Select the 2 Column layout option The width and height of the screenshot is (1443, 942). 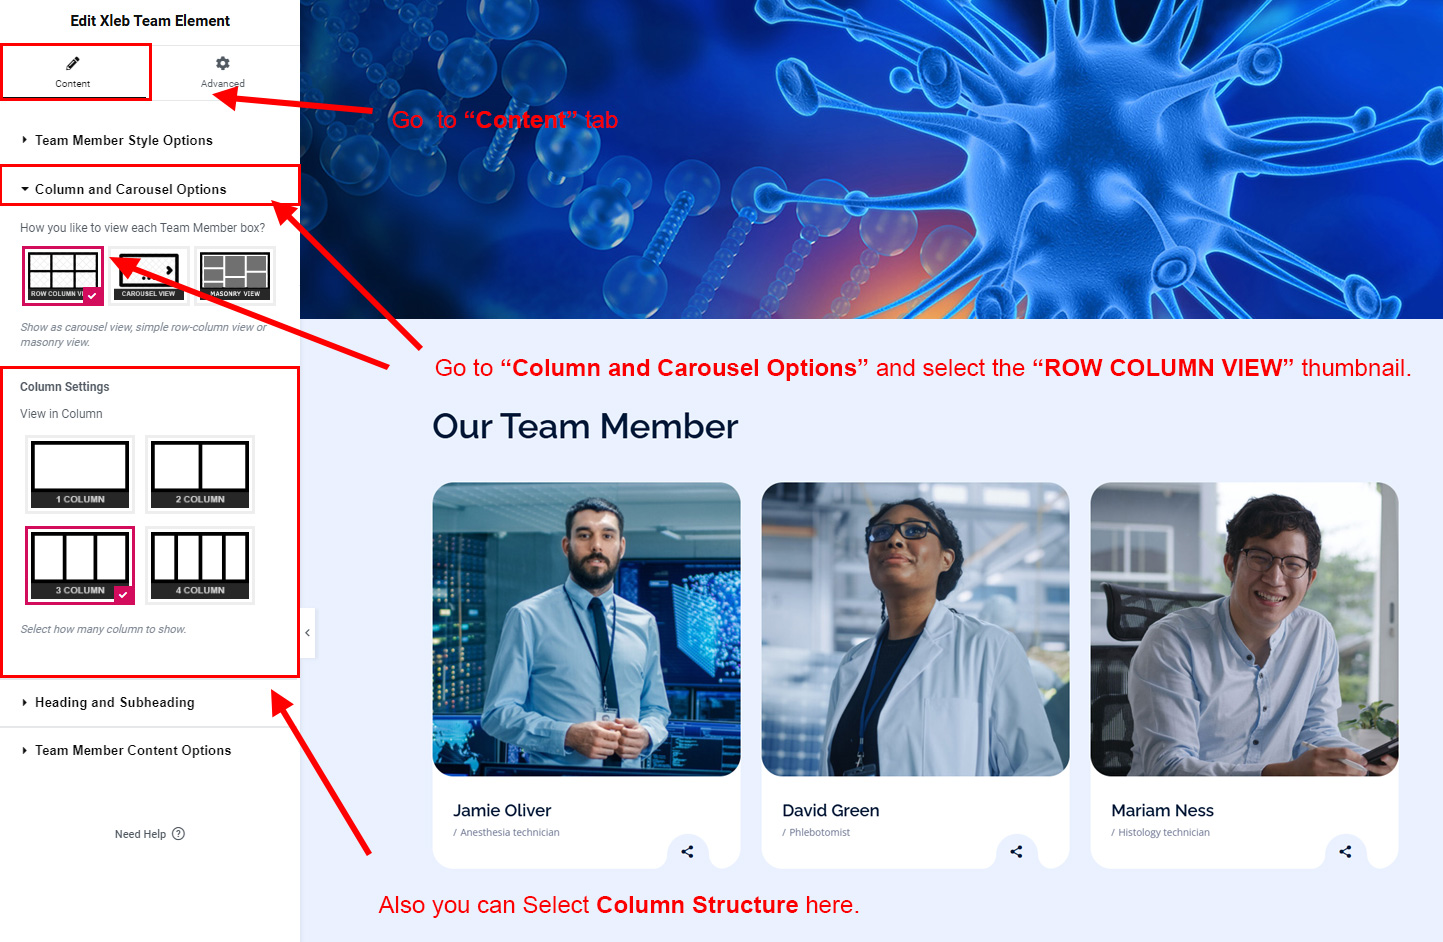pos(200,474)
